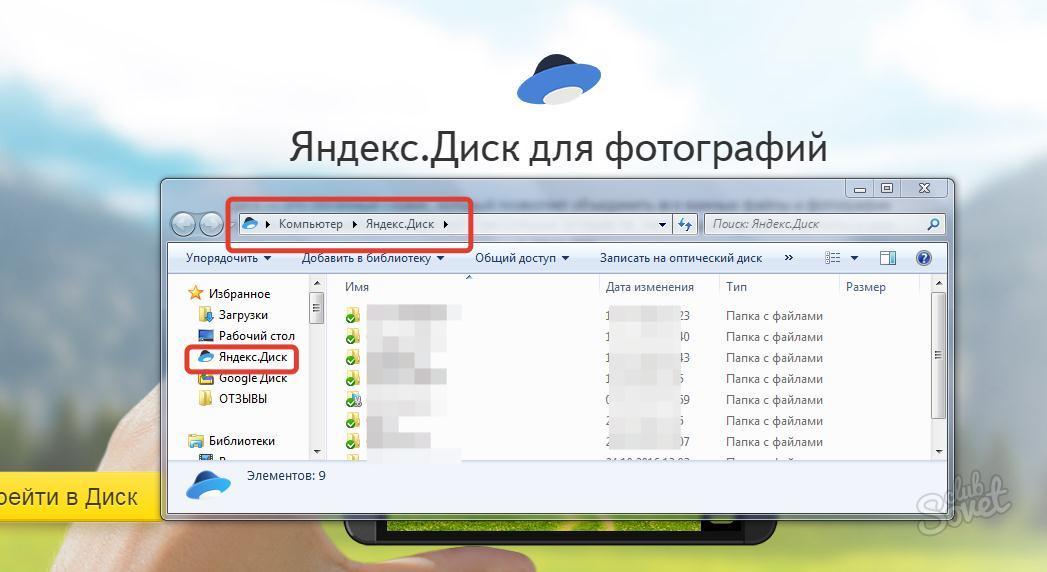The image size is (1047, 572).
Task: Click Элементов: 9 status text
Action: pyautogui.click(x=286, y=476)
